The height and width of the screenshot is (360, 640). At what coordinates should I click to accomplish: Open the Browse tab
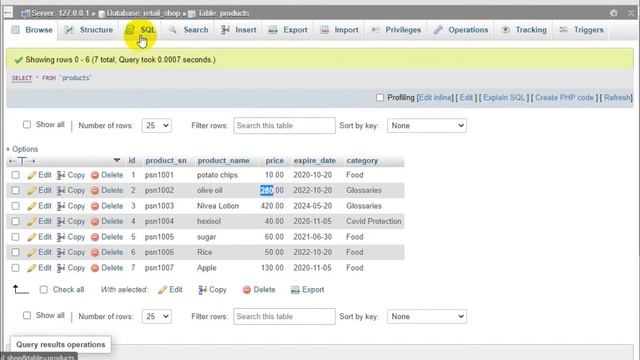pos(32,30)
